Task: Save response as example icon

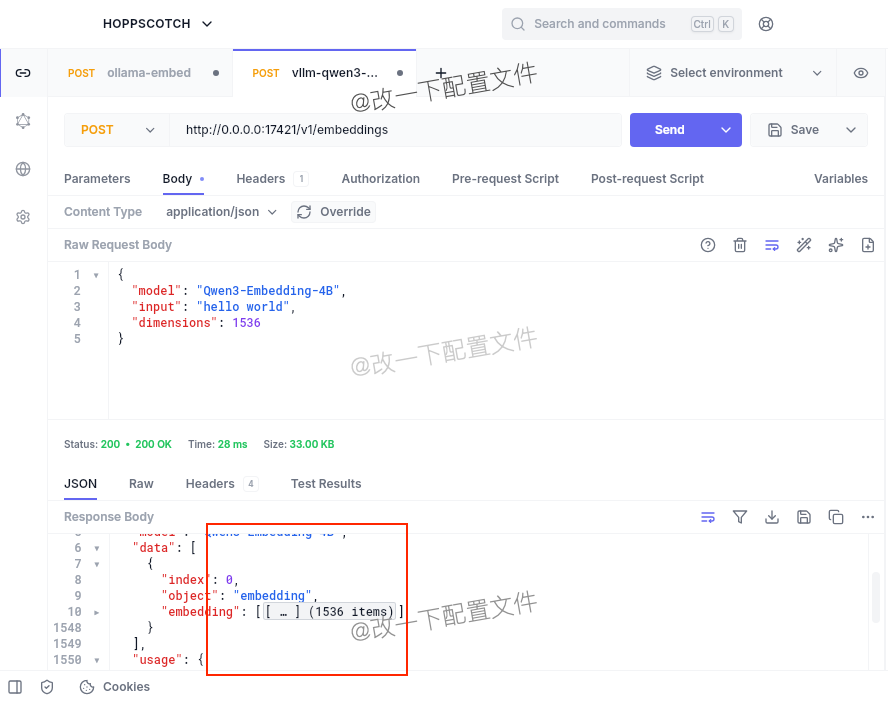Action: pyautogui.click(x=804, y=517)
